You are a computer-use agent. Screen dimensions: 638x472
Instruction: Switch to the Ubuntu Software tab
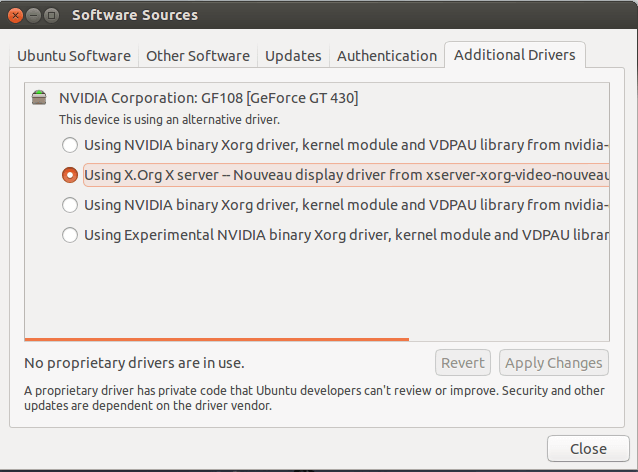coord(74,56)
